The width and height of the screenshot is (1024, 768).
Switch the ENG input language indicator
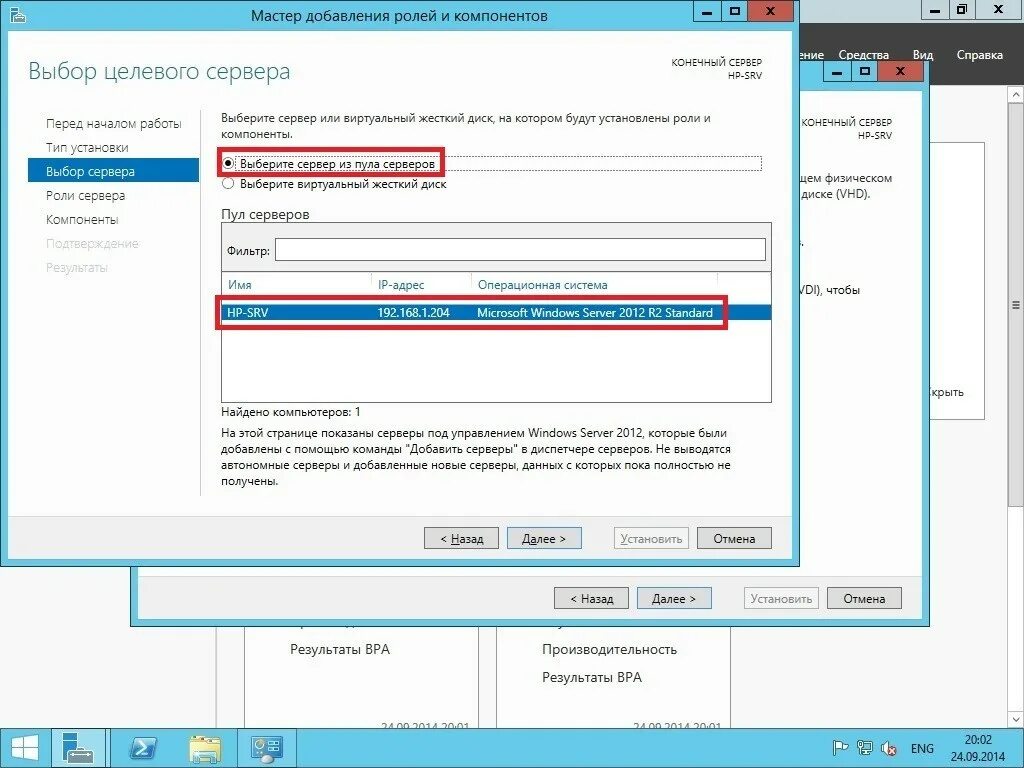coord(922,748)
